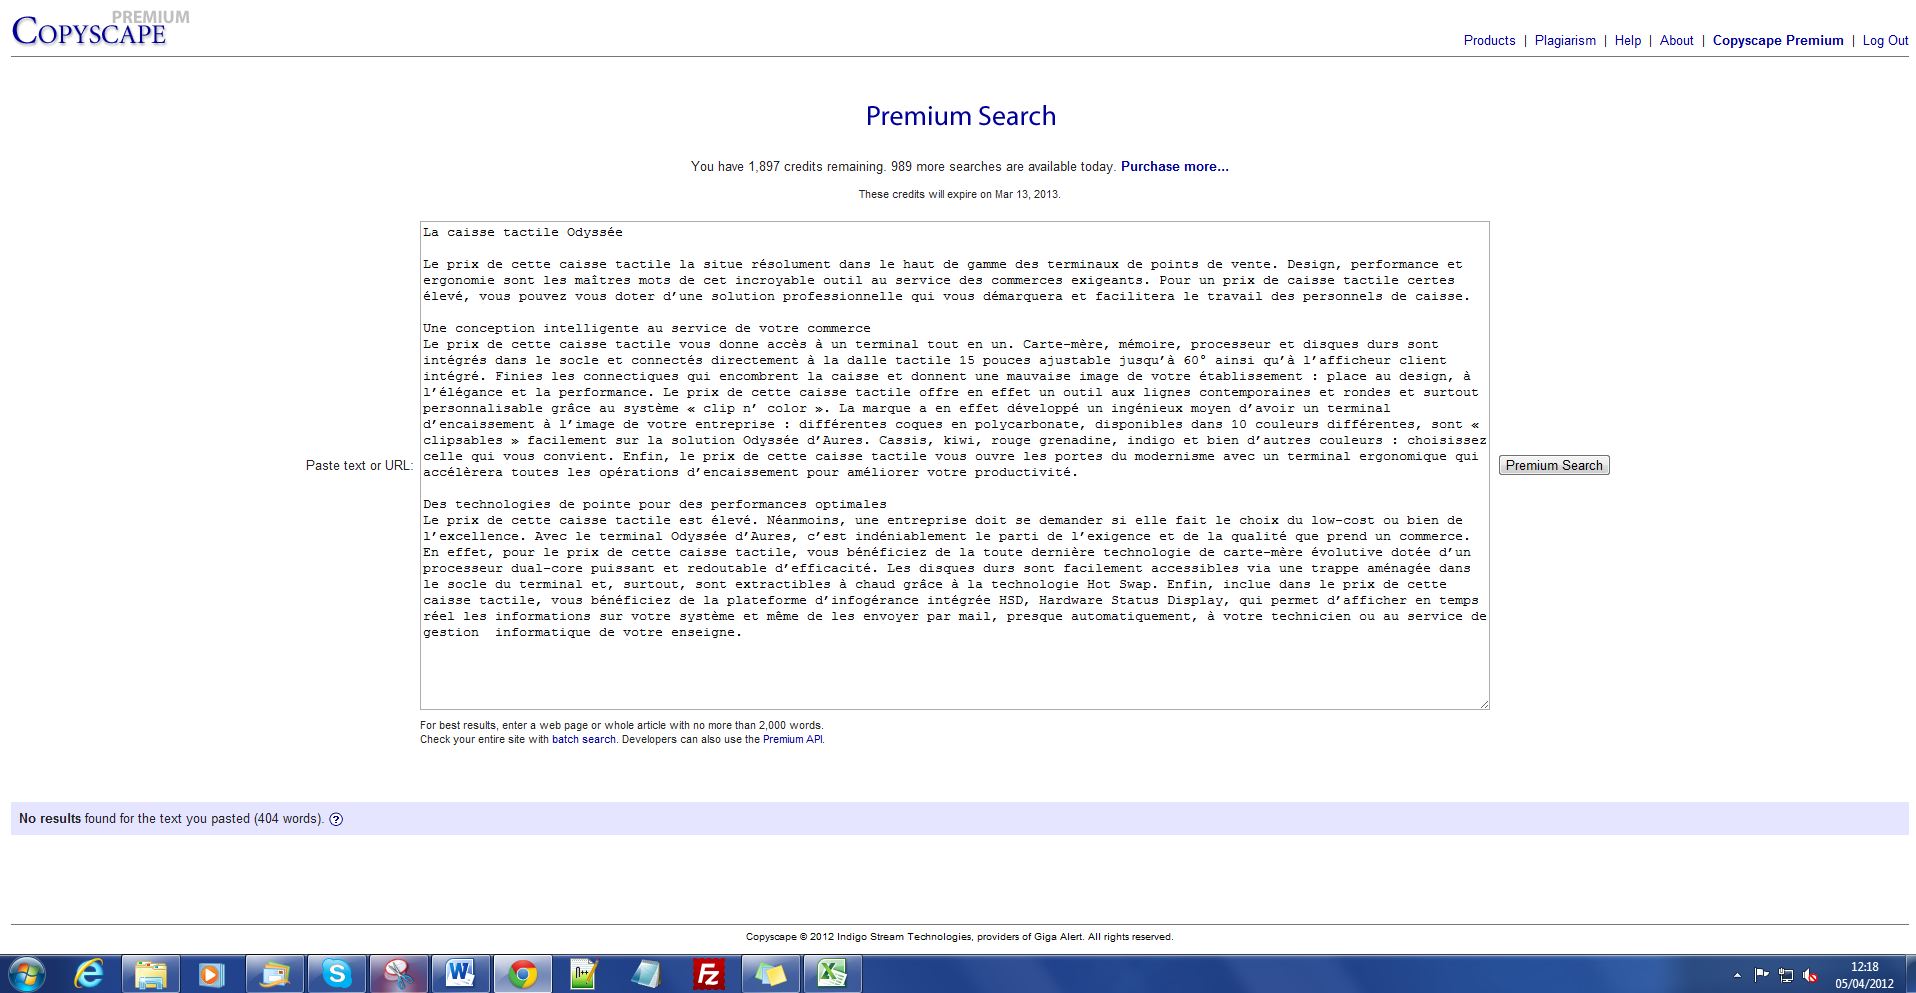
Task: Click the help question mark icon beside results
Action: coord(336,819)
